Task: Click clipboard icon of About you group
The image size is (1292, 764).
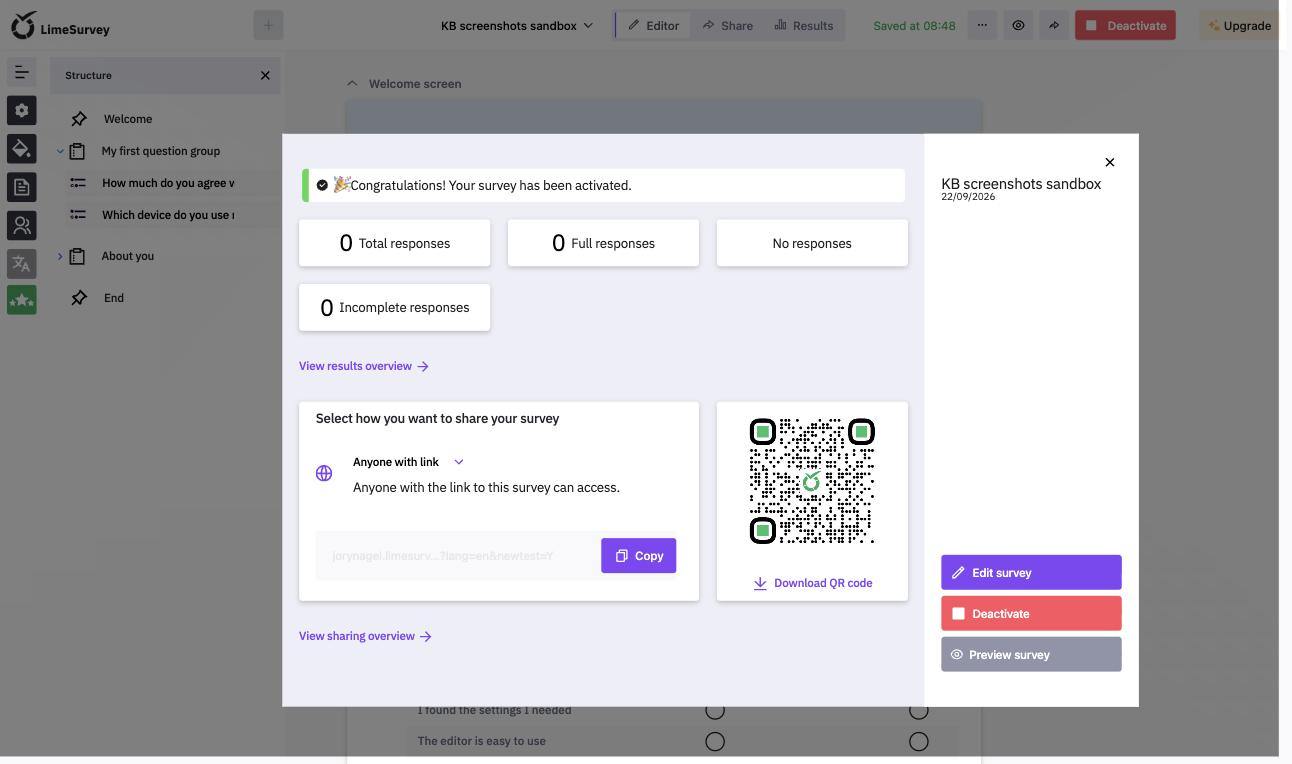Action: (x=77, y=256)
